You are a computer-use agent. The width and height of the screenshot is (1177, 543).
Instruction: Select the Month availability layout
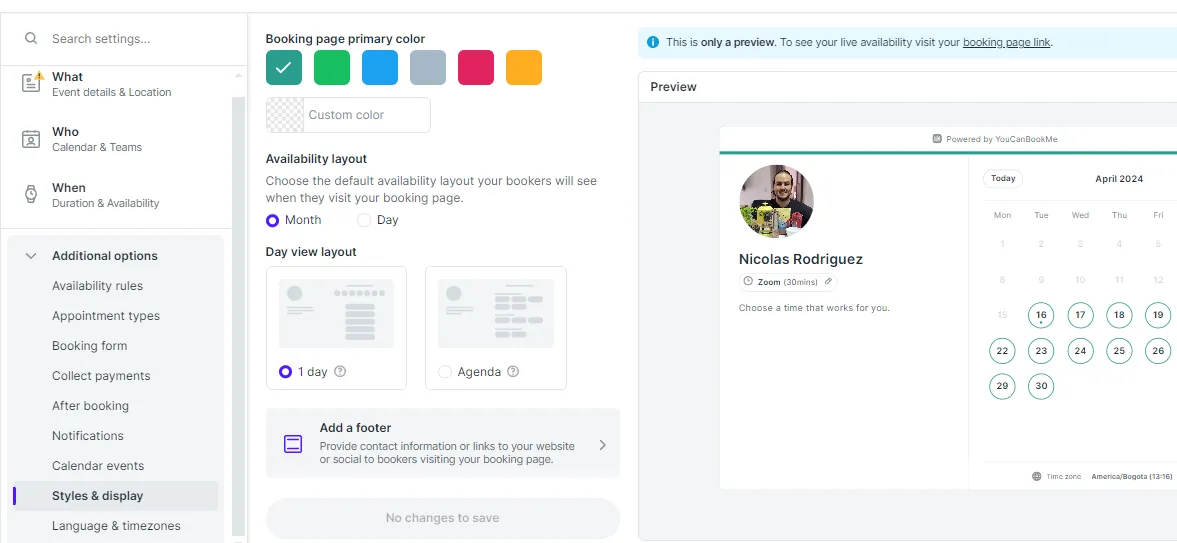[273, 220]
